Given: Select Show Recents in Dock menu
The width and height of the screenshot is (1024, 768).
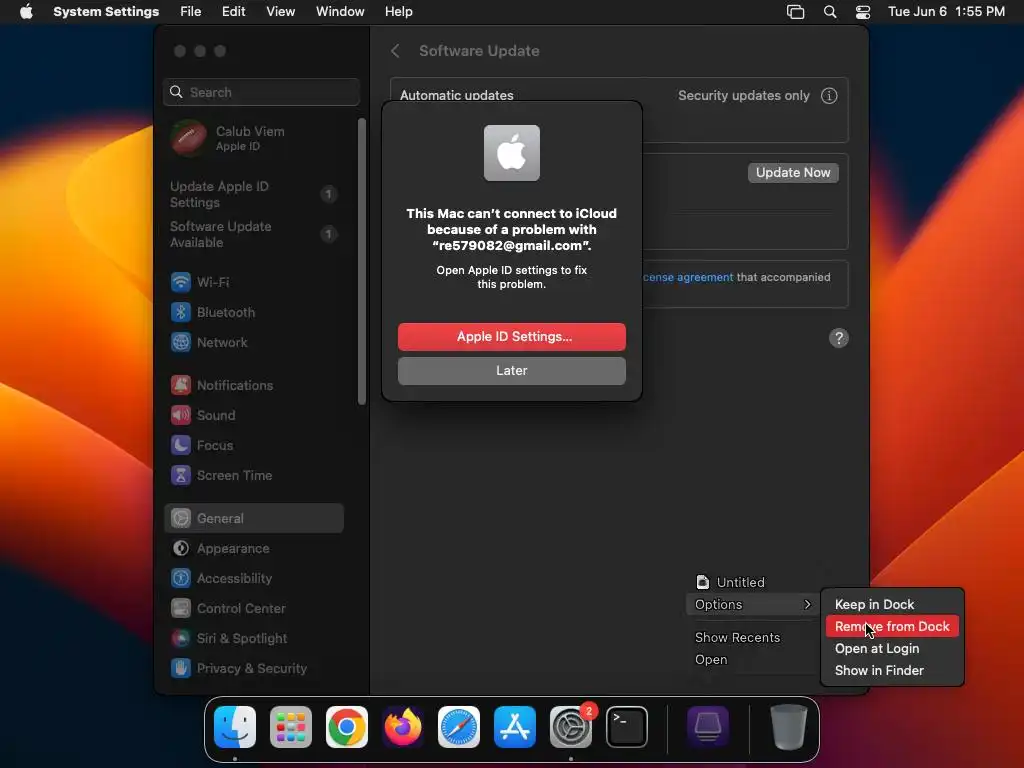Looking at the screenshot, I should [752, 638].
